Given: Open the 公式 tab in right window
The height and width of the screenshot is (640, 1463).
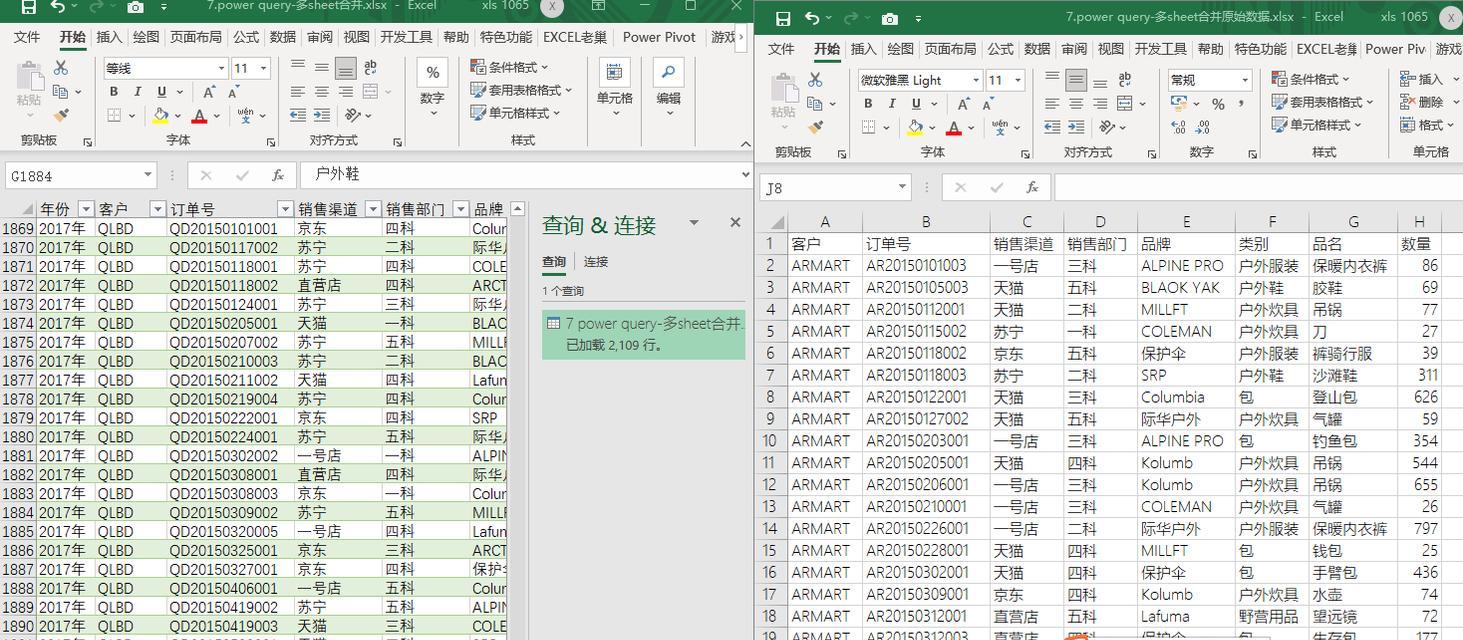Looking at the screenshot, I should (x=1001, y=49).
